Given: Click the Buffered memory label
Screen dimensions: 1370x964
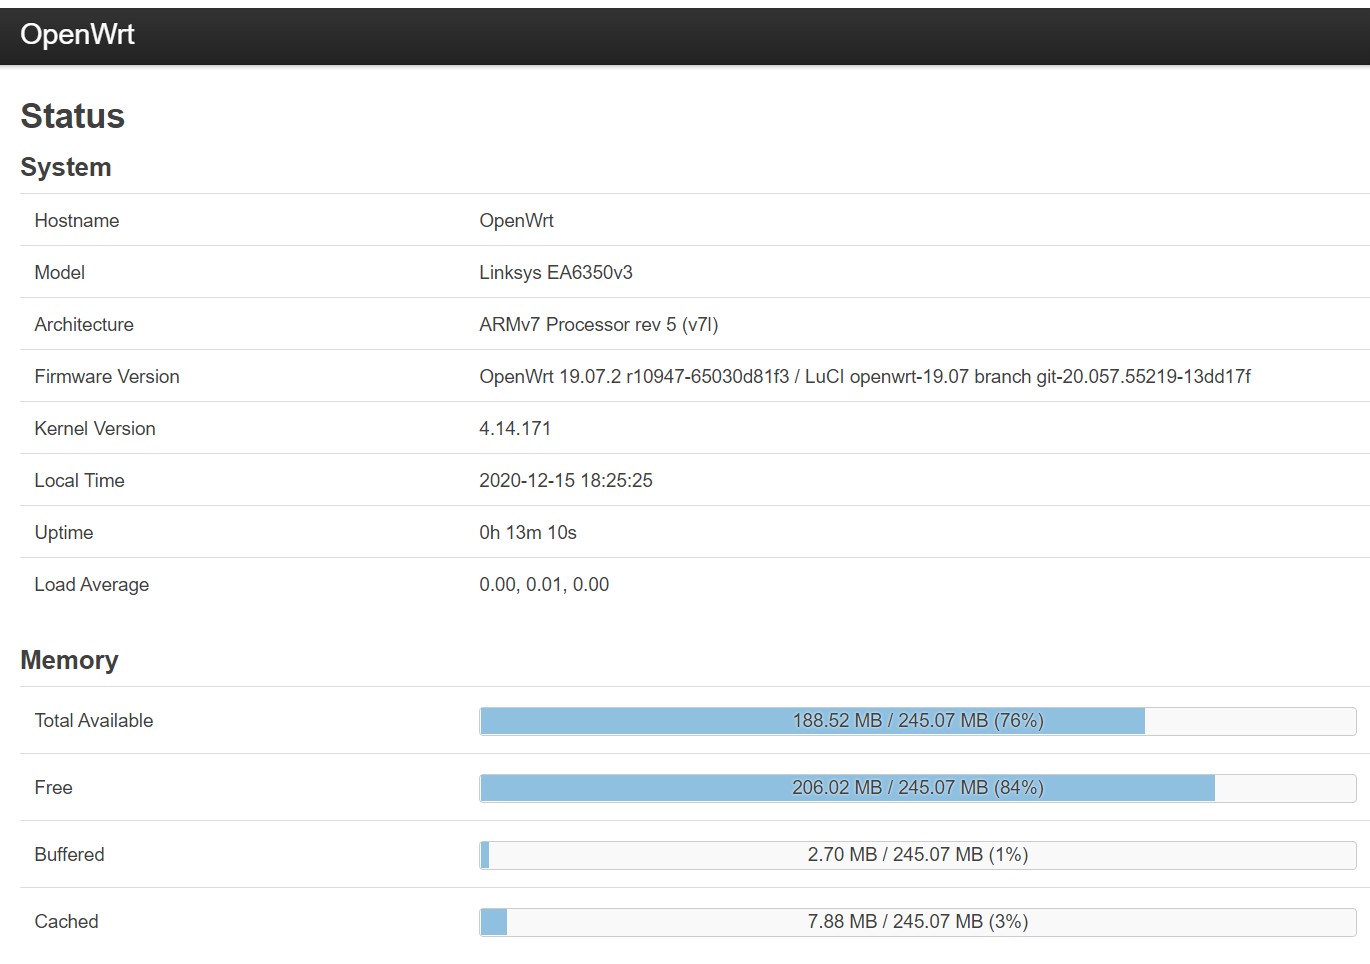Looking at the screenshot, I should click(x=69, y=855).
